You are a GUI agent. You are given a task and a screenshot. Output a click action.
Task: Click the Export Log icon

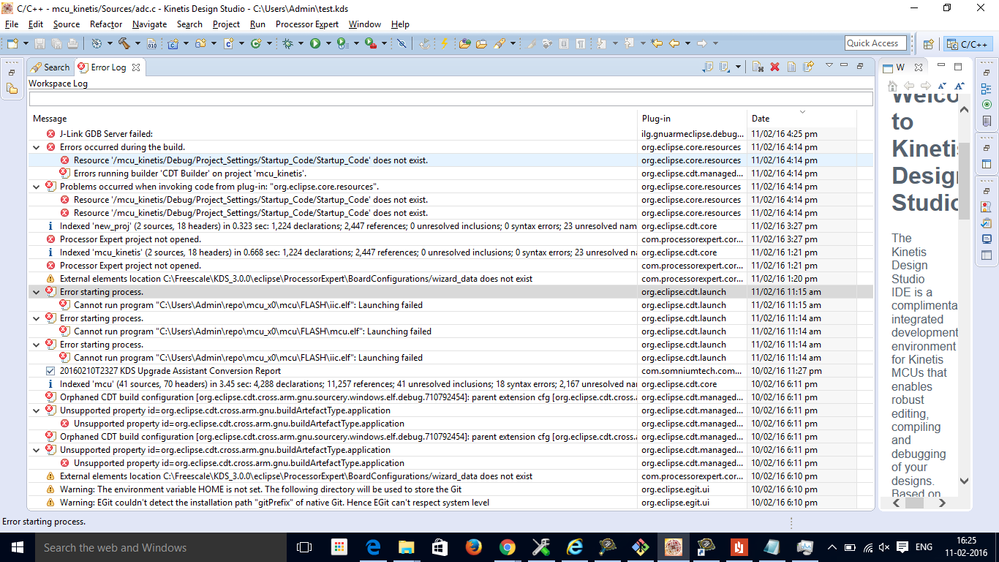(708, 66)
